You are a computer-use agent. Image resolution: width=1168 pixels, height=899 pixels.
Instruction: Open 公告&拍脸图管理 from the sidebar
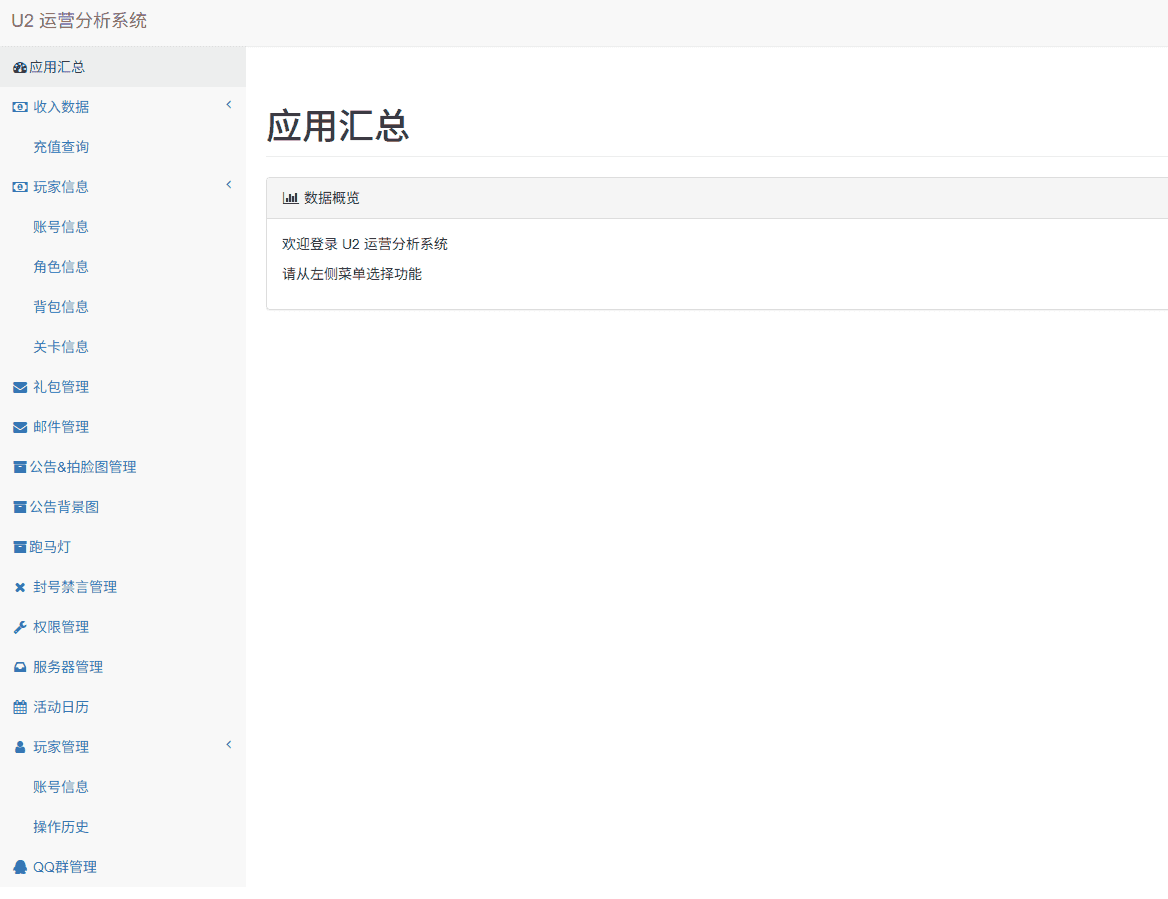pos(83,467)
